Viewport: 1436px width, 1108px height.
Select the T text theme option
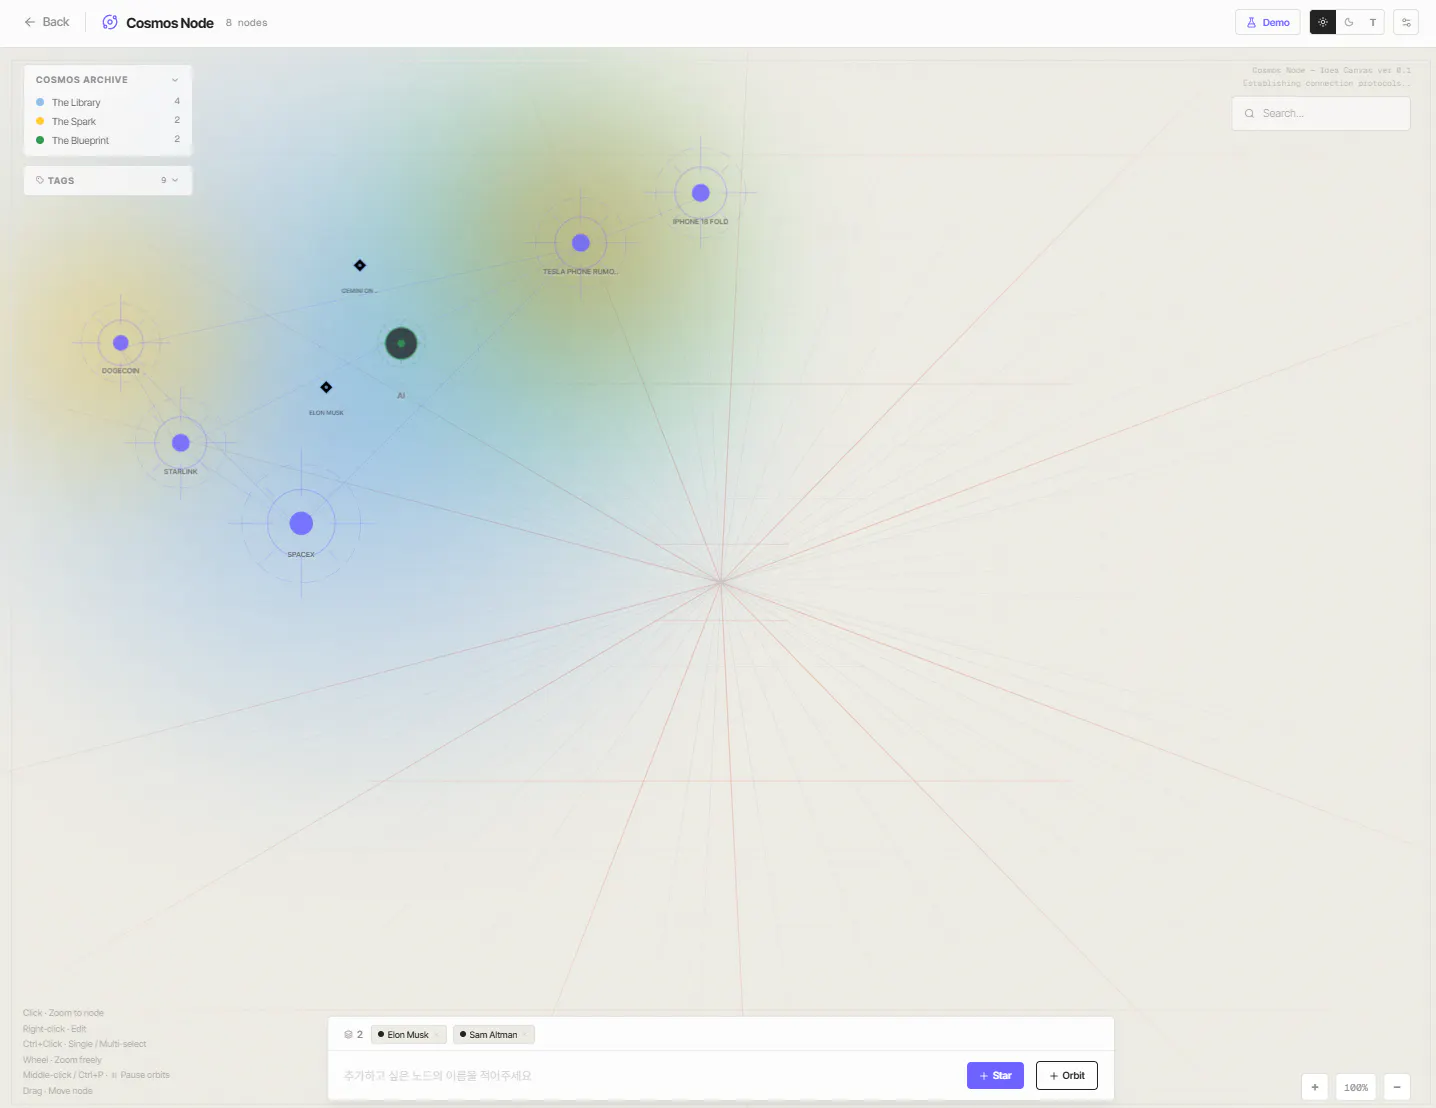[x=1373, y=22]
